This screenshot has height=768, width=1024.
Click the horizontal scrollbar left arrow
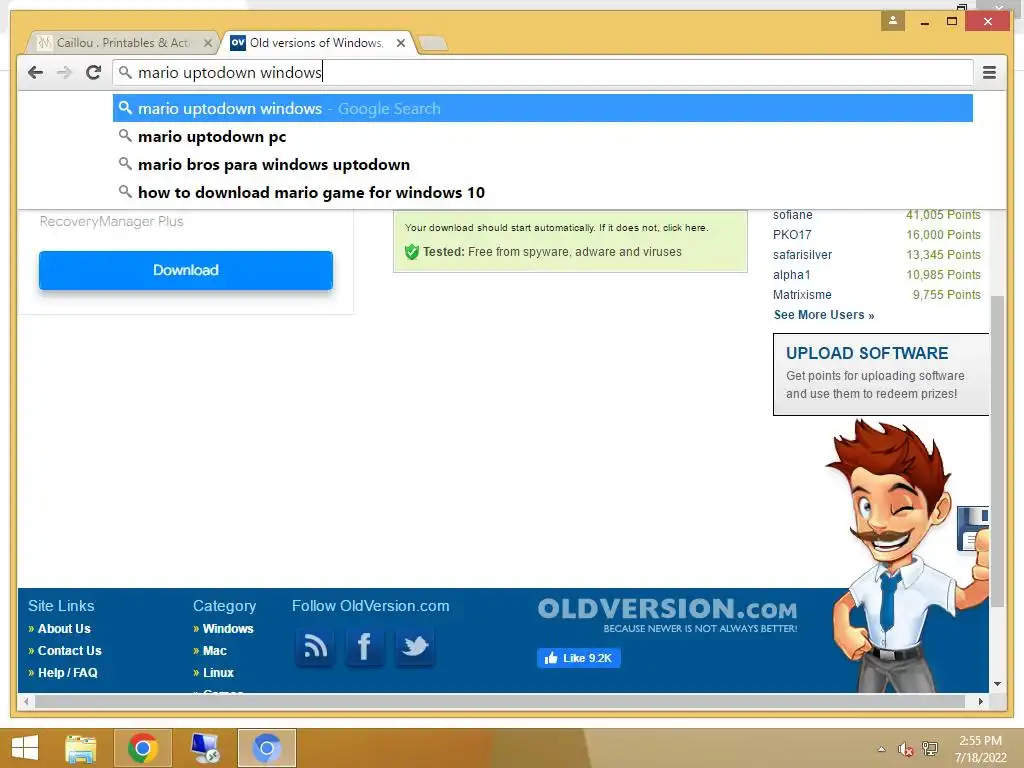[25, 702]
